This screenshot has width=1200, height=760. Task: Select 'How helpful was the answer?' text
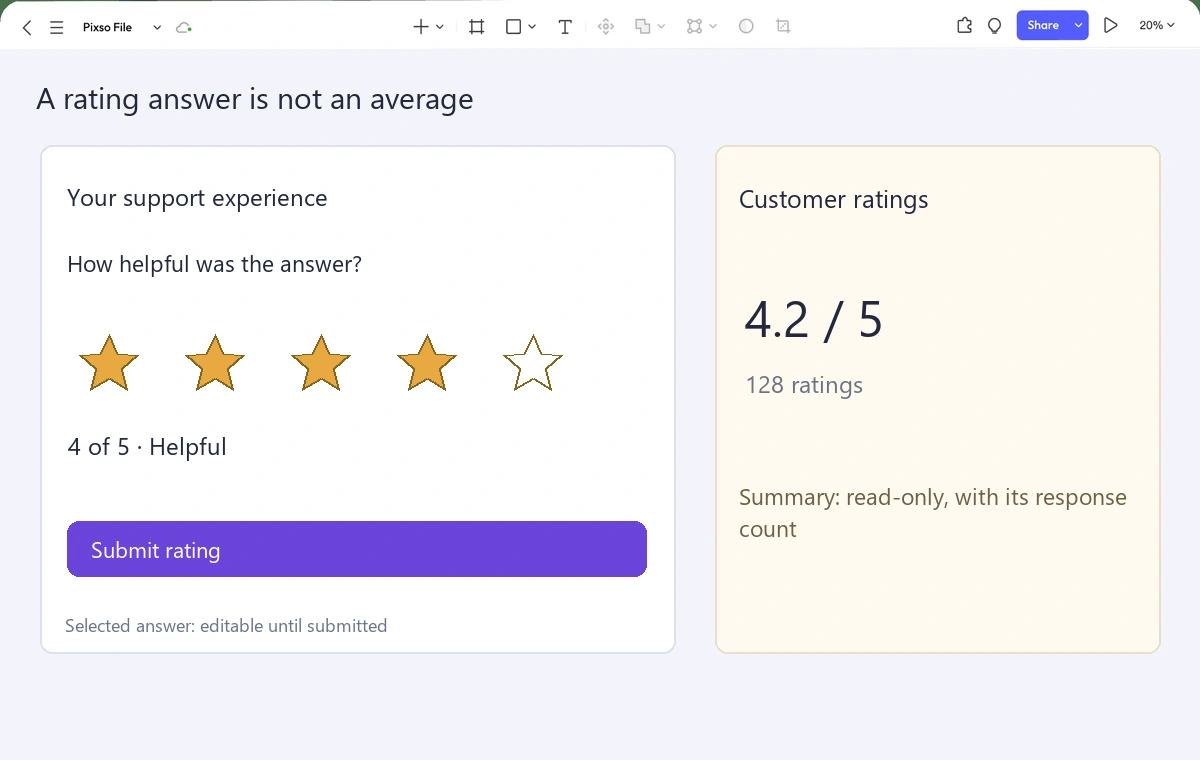(x=214, y=264)
